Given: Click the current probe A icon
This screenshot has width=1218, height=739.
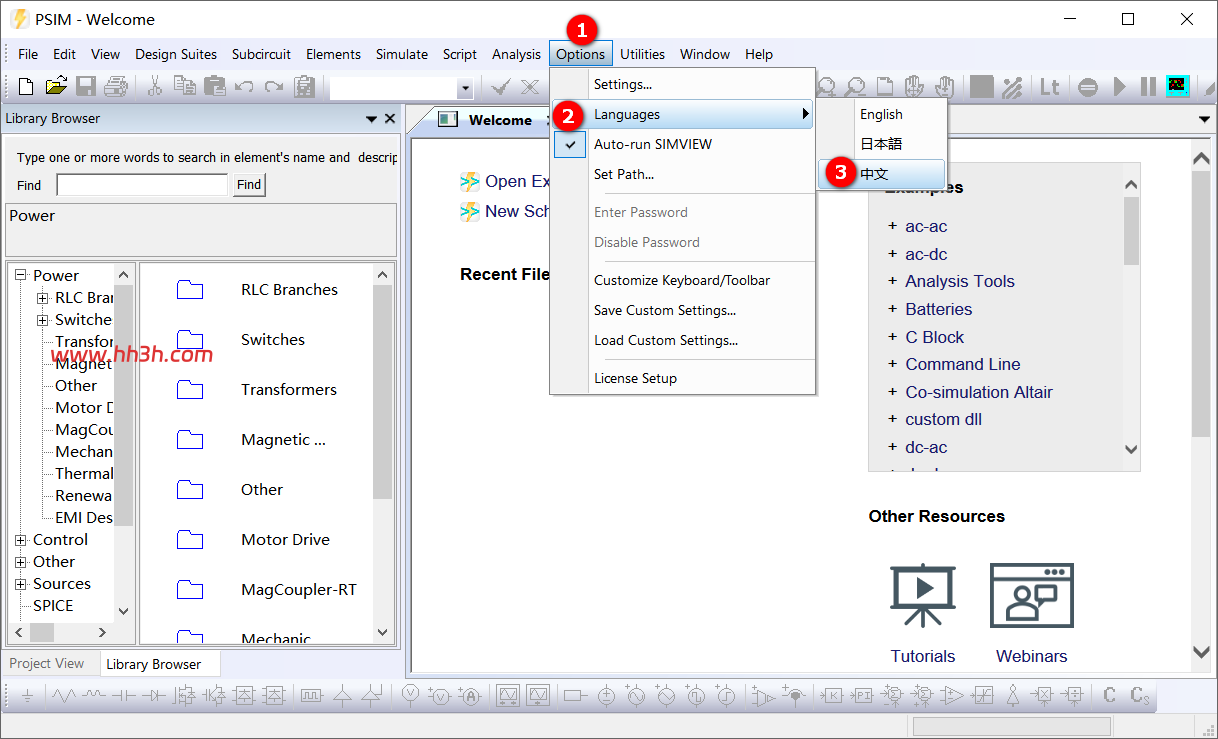Looking at the screenshot, I should pyautogui.click(x=469, y=696).
